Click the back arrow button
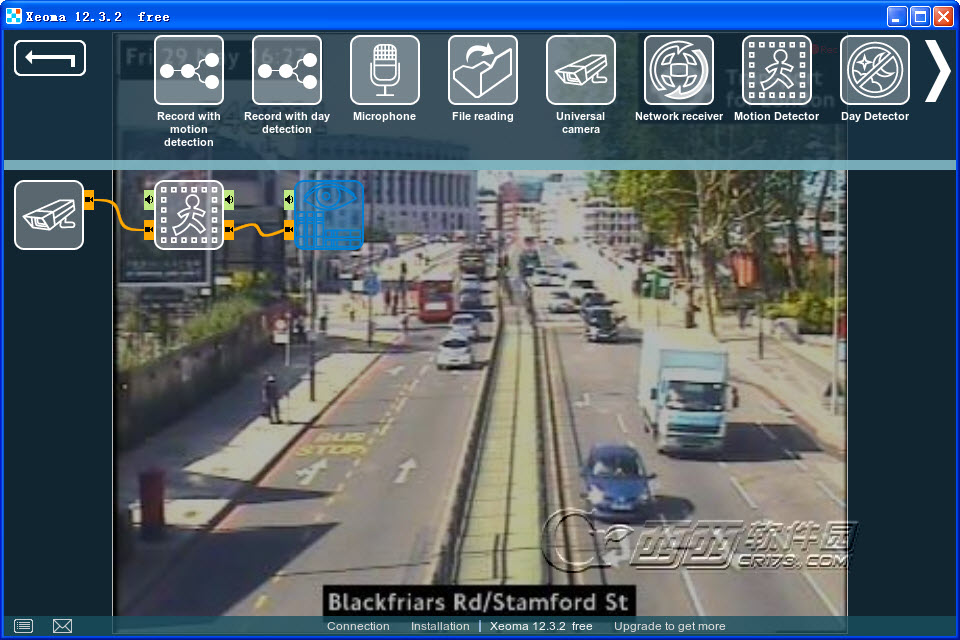This screenshot has height=640, width=960. coord(50,58)
